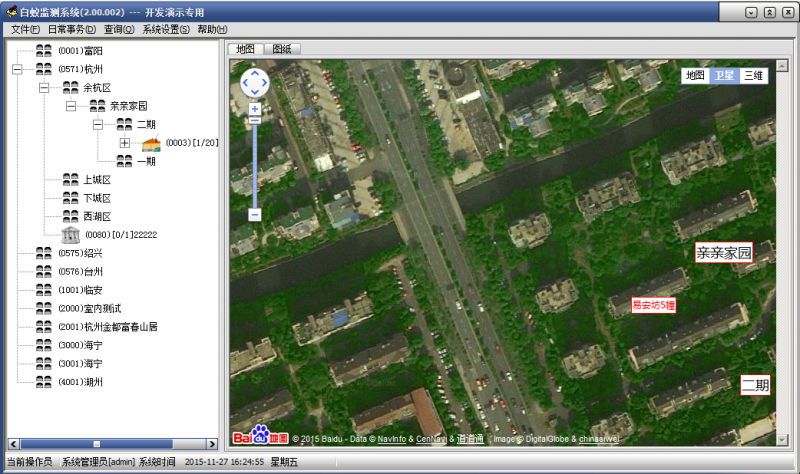Collapse the 亲亲家园 tree node

click(x=71, y=106)
